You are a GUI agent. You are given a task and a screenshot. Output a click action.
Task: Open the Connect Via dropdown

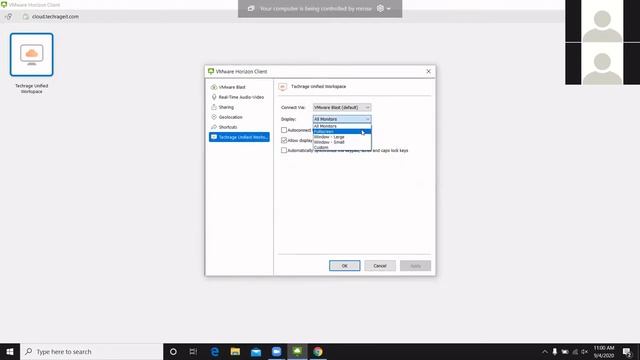(342, 107)
